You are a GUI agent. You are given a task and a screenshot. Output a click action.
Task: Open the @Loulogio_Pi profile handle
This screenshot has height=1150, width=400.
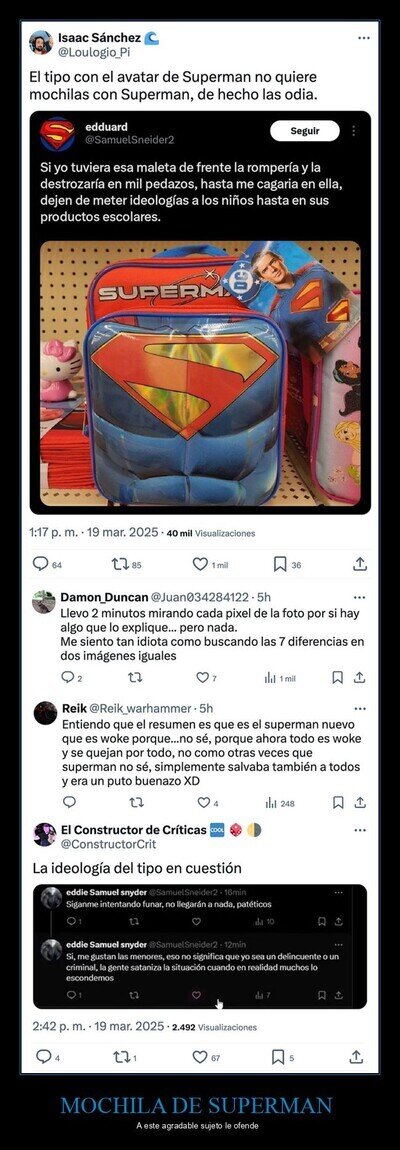[x=88, y=52]
